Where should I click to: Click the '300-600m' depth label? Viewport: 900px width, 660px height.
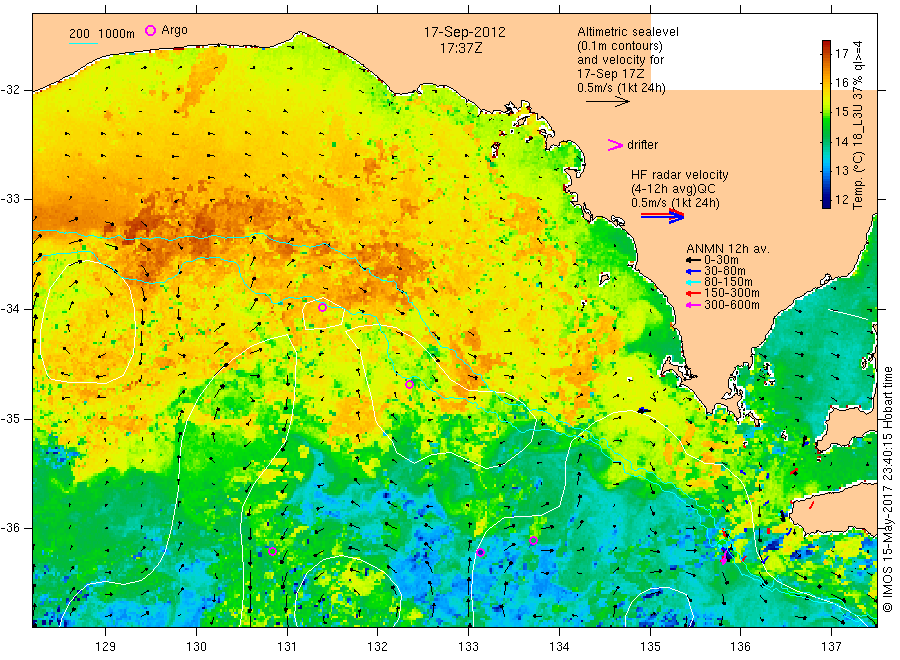coord(731,305)
